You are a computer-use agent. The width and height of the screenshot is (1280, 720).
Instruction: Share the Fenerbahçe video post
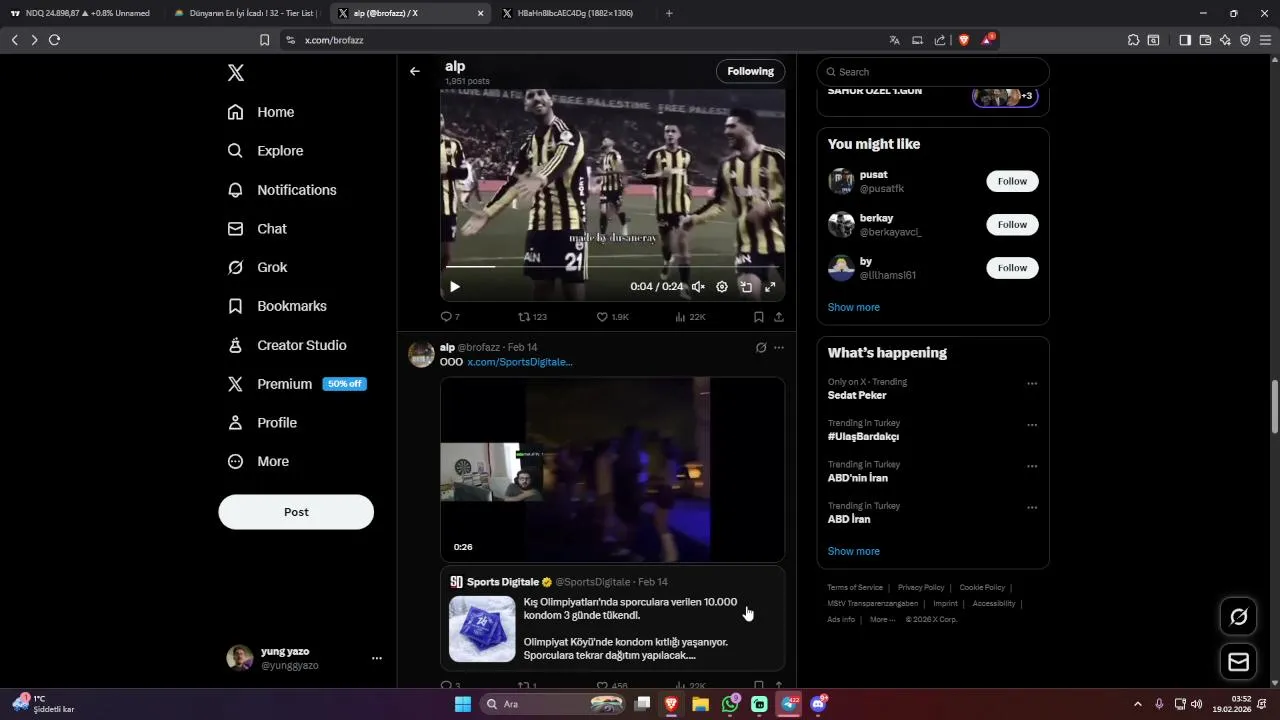[x=779, y=317]
